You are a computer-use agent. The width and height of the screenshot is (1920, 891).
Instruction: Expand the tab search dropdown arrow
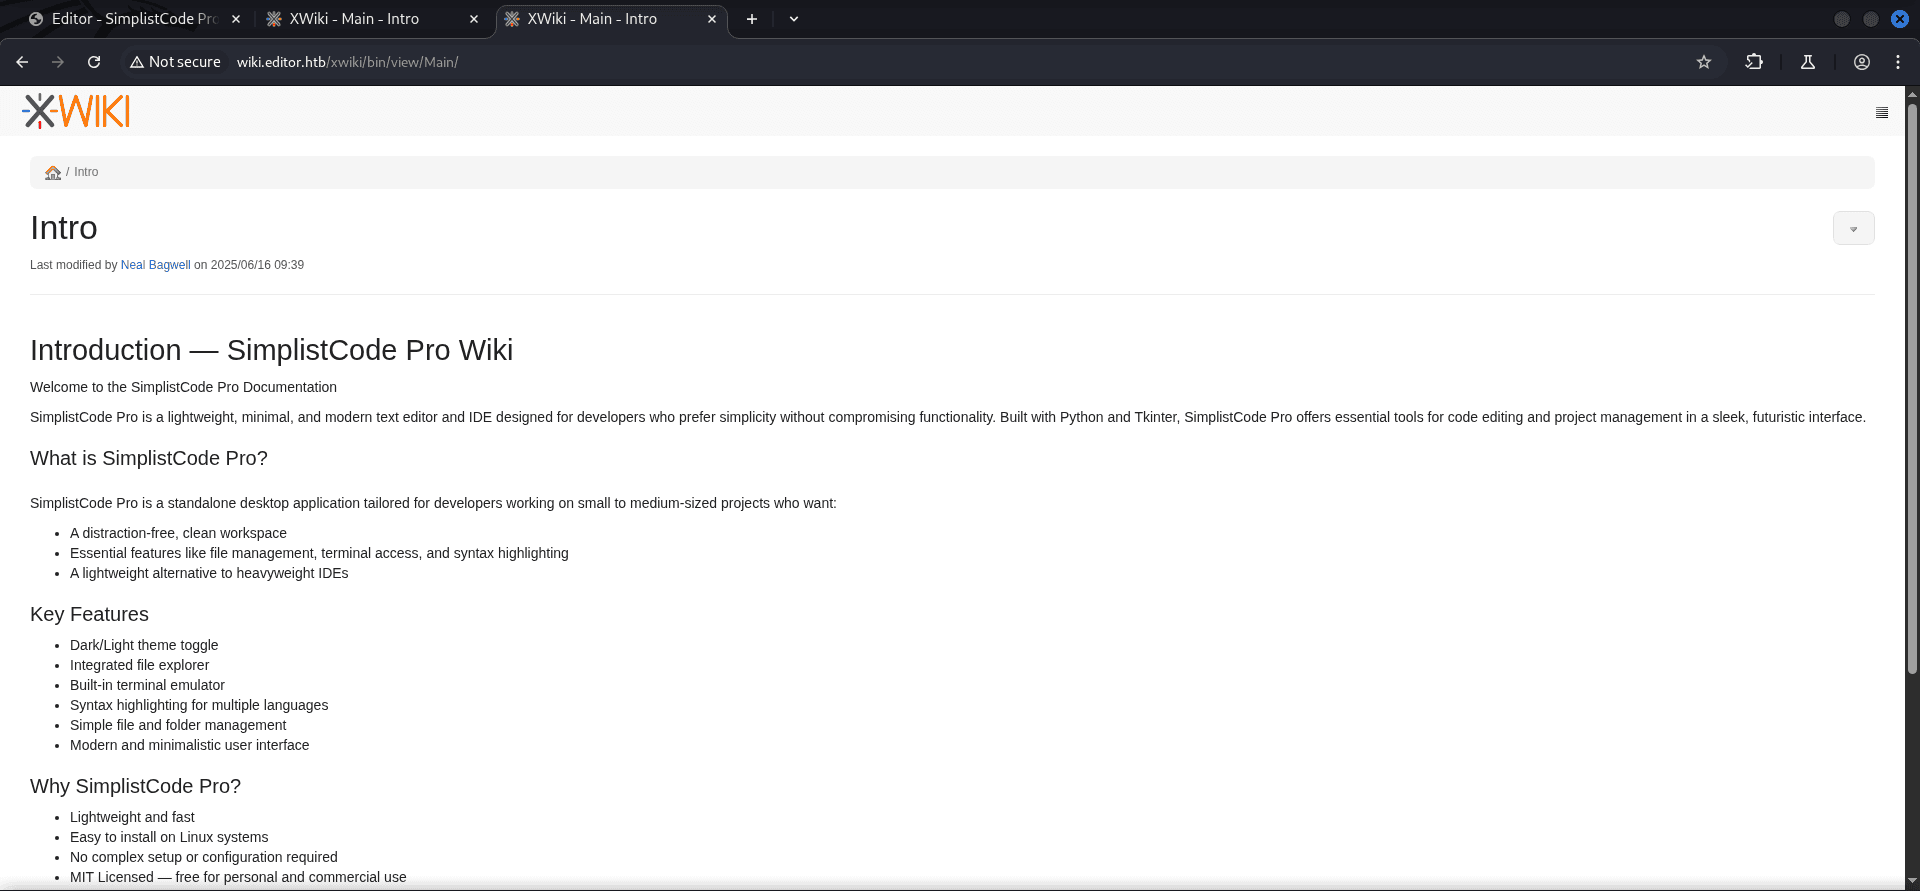[x=794, y=19]
